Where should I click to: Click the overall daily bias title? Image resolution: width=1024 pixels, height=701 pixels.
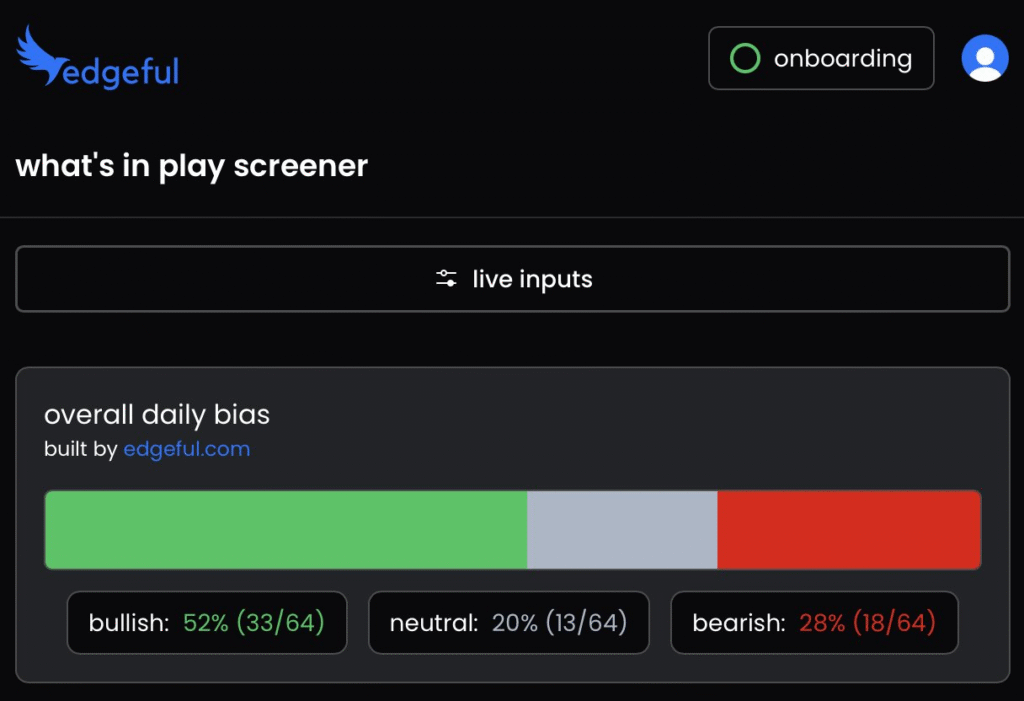tap(157, 414)
